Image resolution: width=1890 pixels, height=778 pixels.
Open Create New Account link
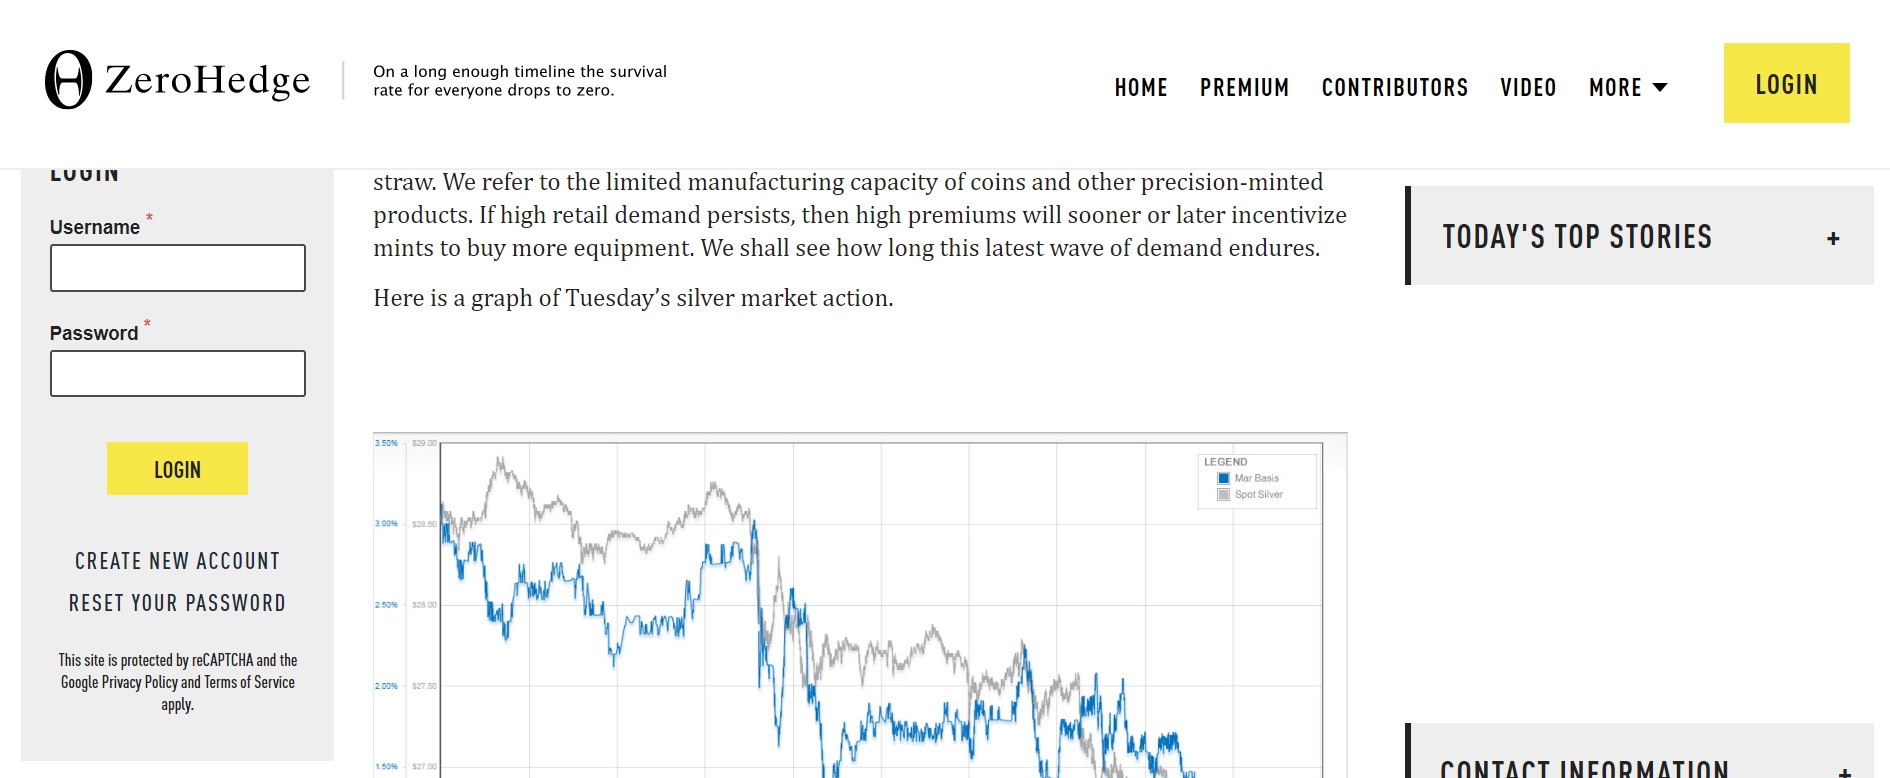click(x=177, y=561)
